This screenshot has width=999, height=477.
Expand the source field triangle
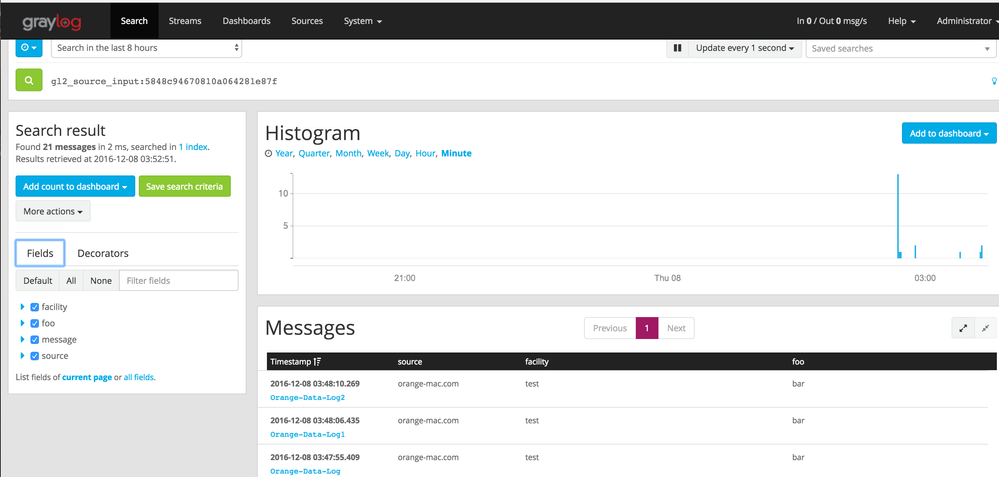click(x=23, y=356)
